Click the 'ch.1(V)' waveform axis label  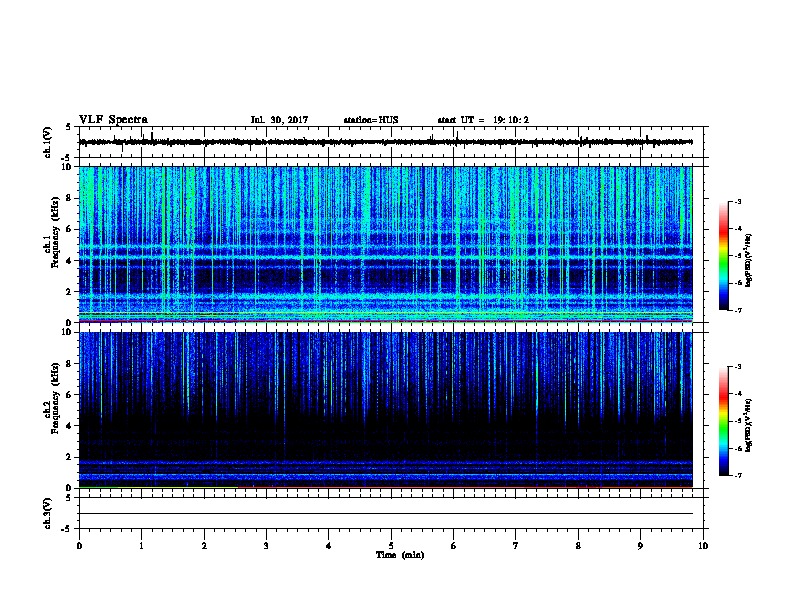tap(48, 142)
